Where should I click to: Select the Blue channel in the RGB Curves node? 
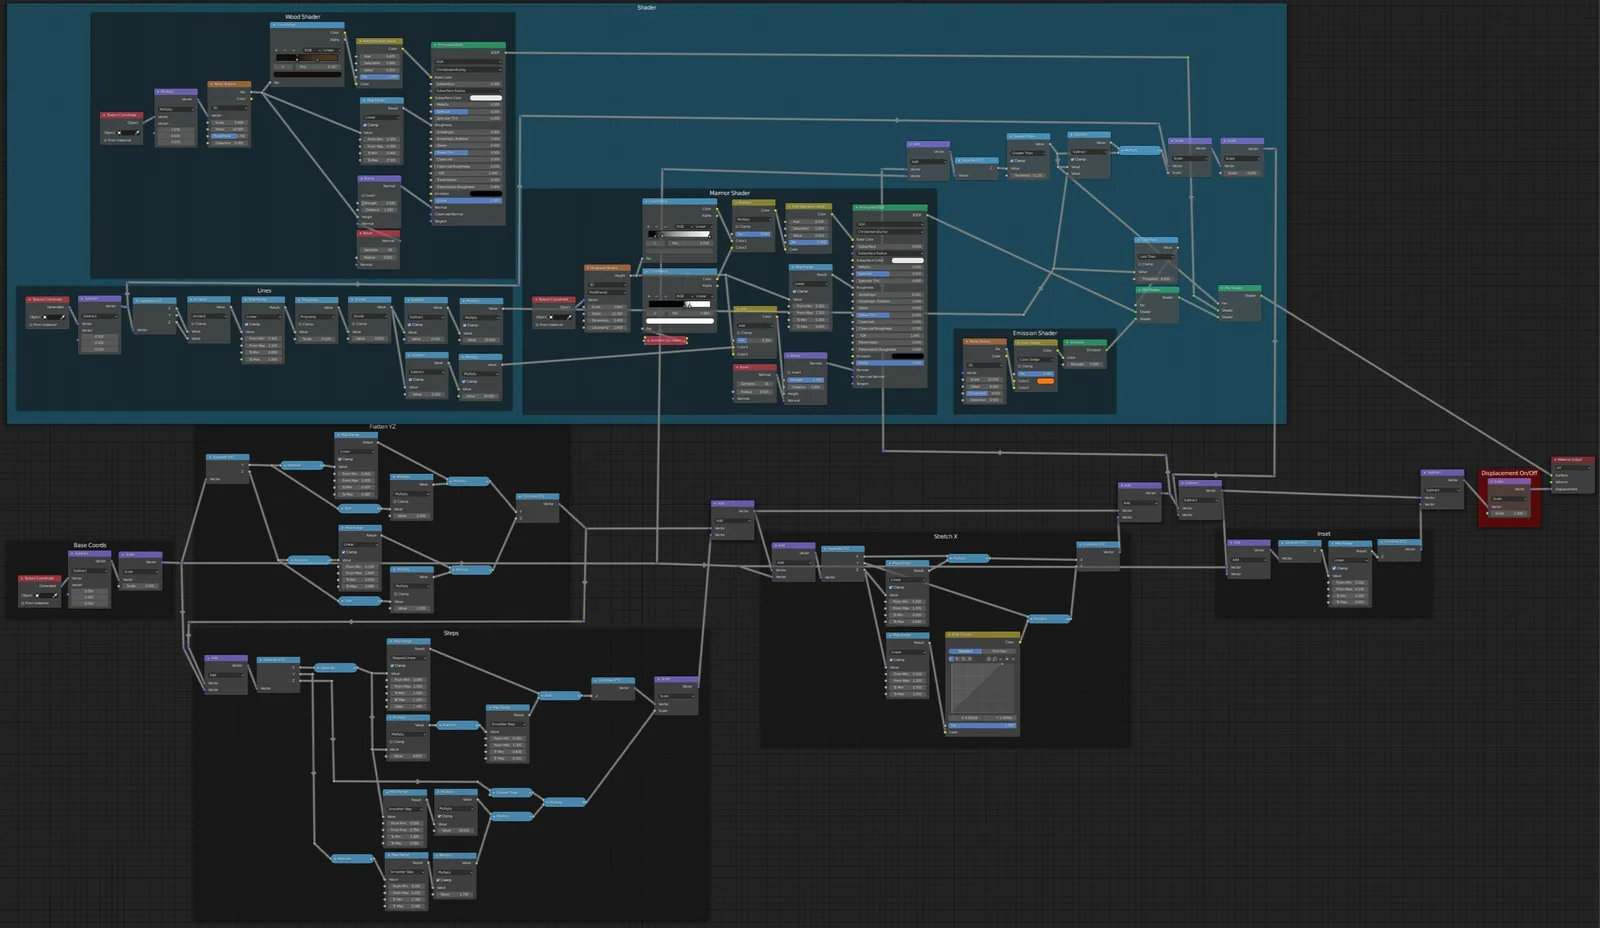(970, 659)
